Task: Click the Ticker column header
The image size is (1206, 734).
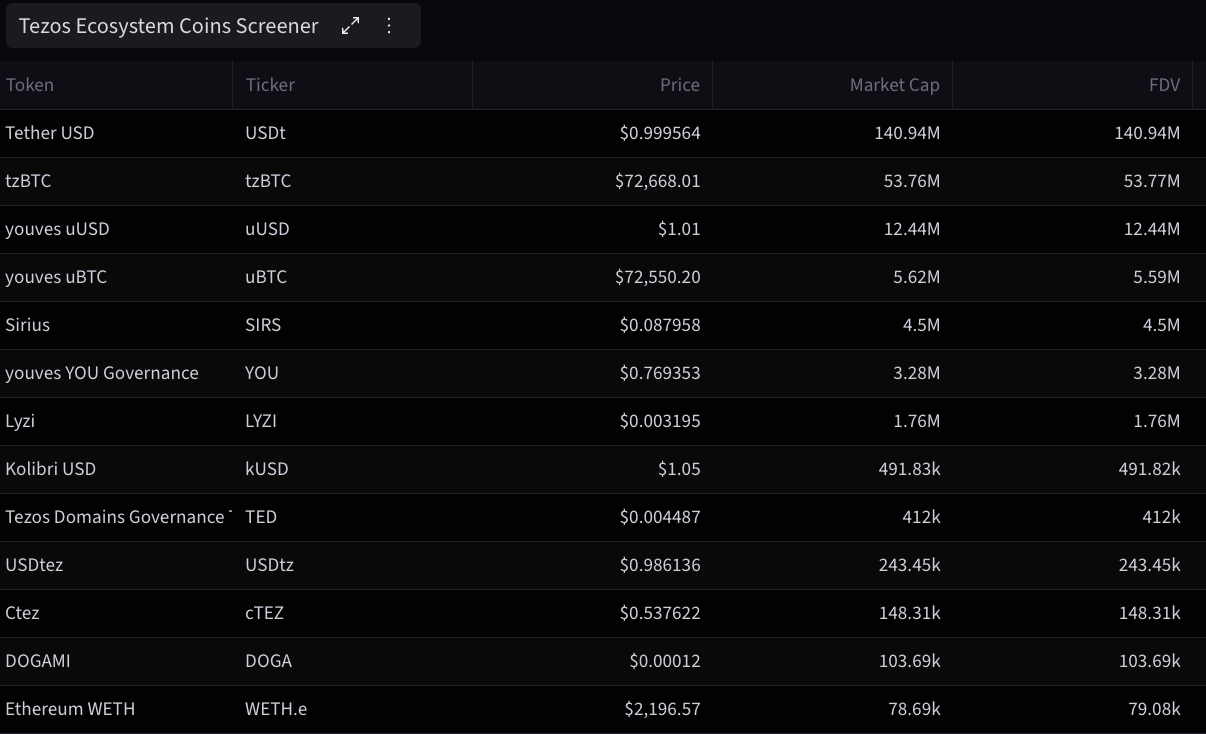Action: tap(270, 85)
